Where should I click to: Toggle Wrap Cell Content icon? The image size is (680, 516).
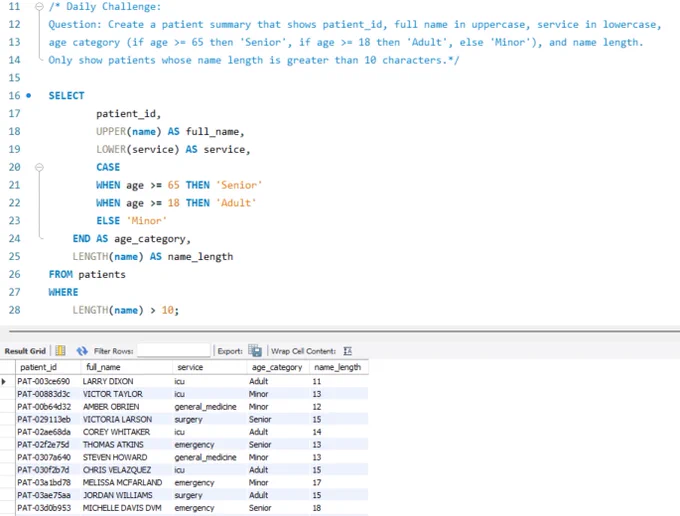click(x=347, y=351)
